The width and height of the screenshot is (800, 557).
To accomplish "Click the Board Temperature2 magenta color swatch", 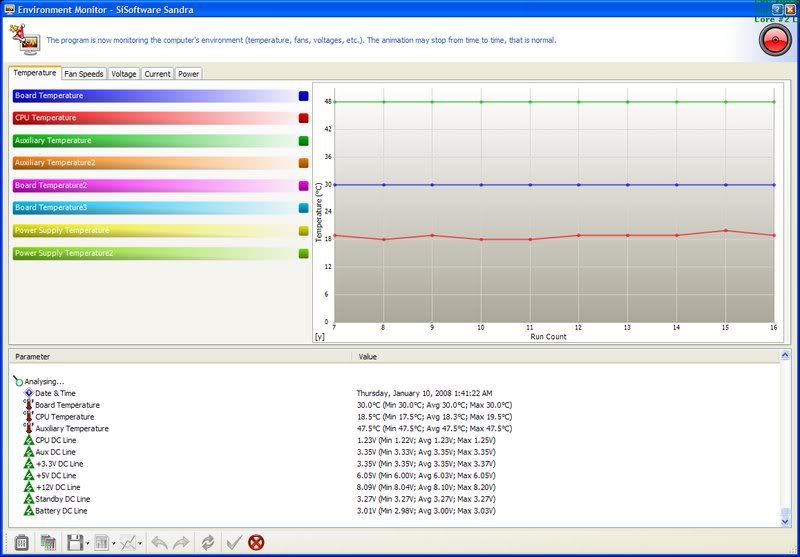I will coord(304,186).
